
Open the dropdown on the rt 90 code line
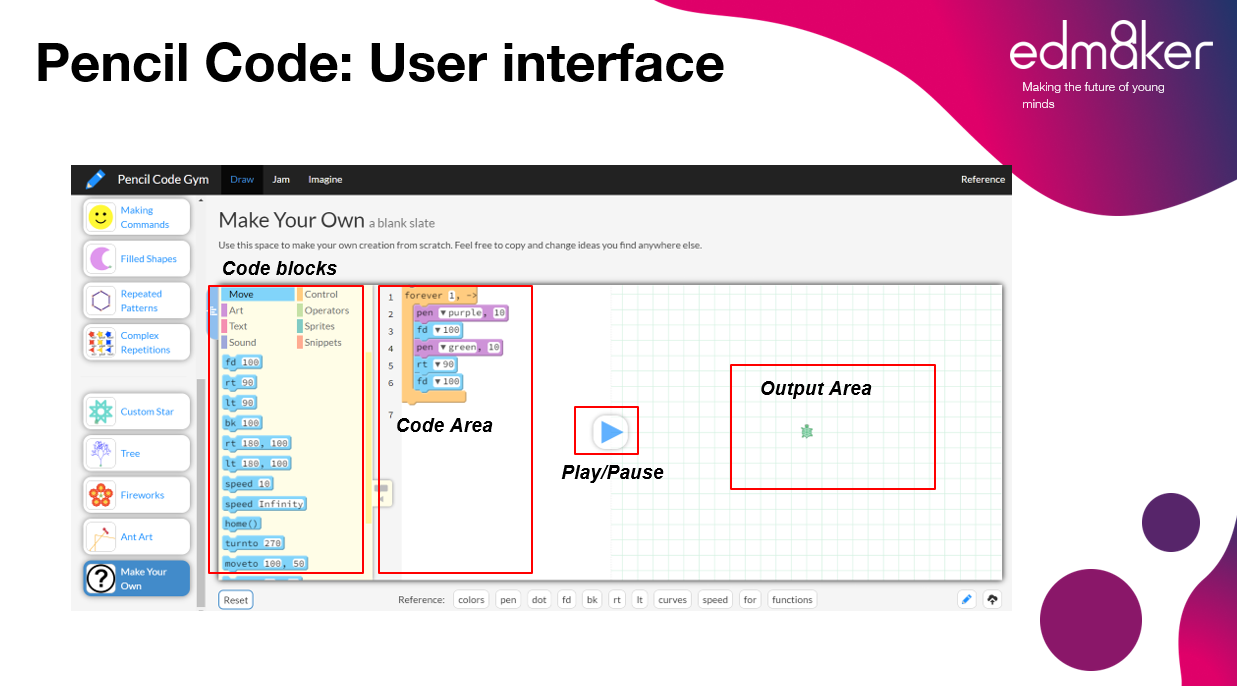(x=445, y=365)
